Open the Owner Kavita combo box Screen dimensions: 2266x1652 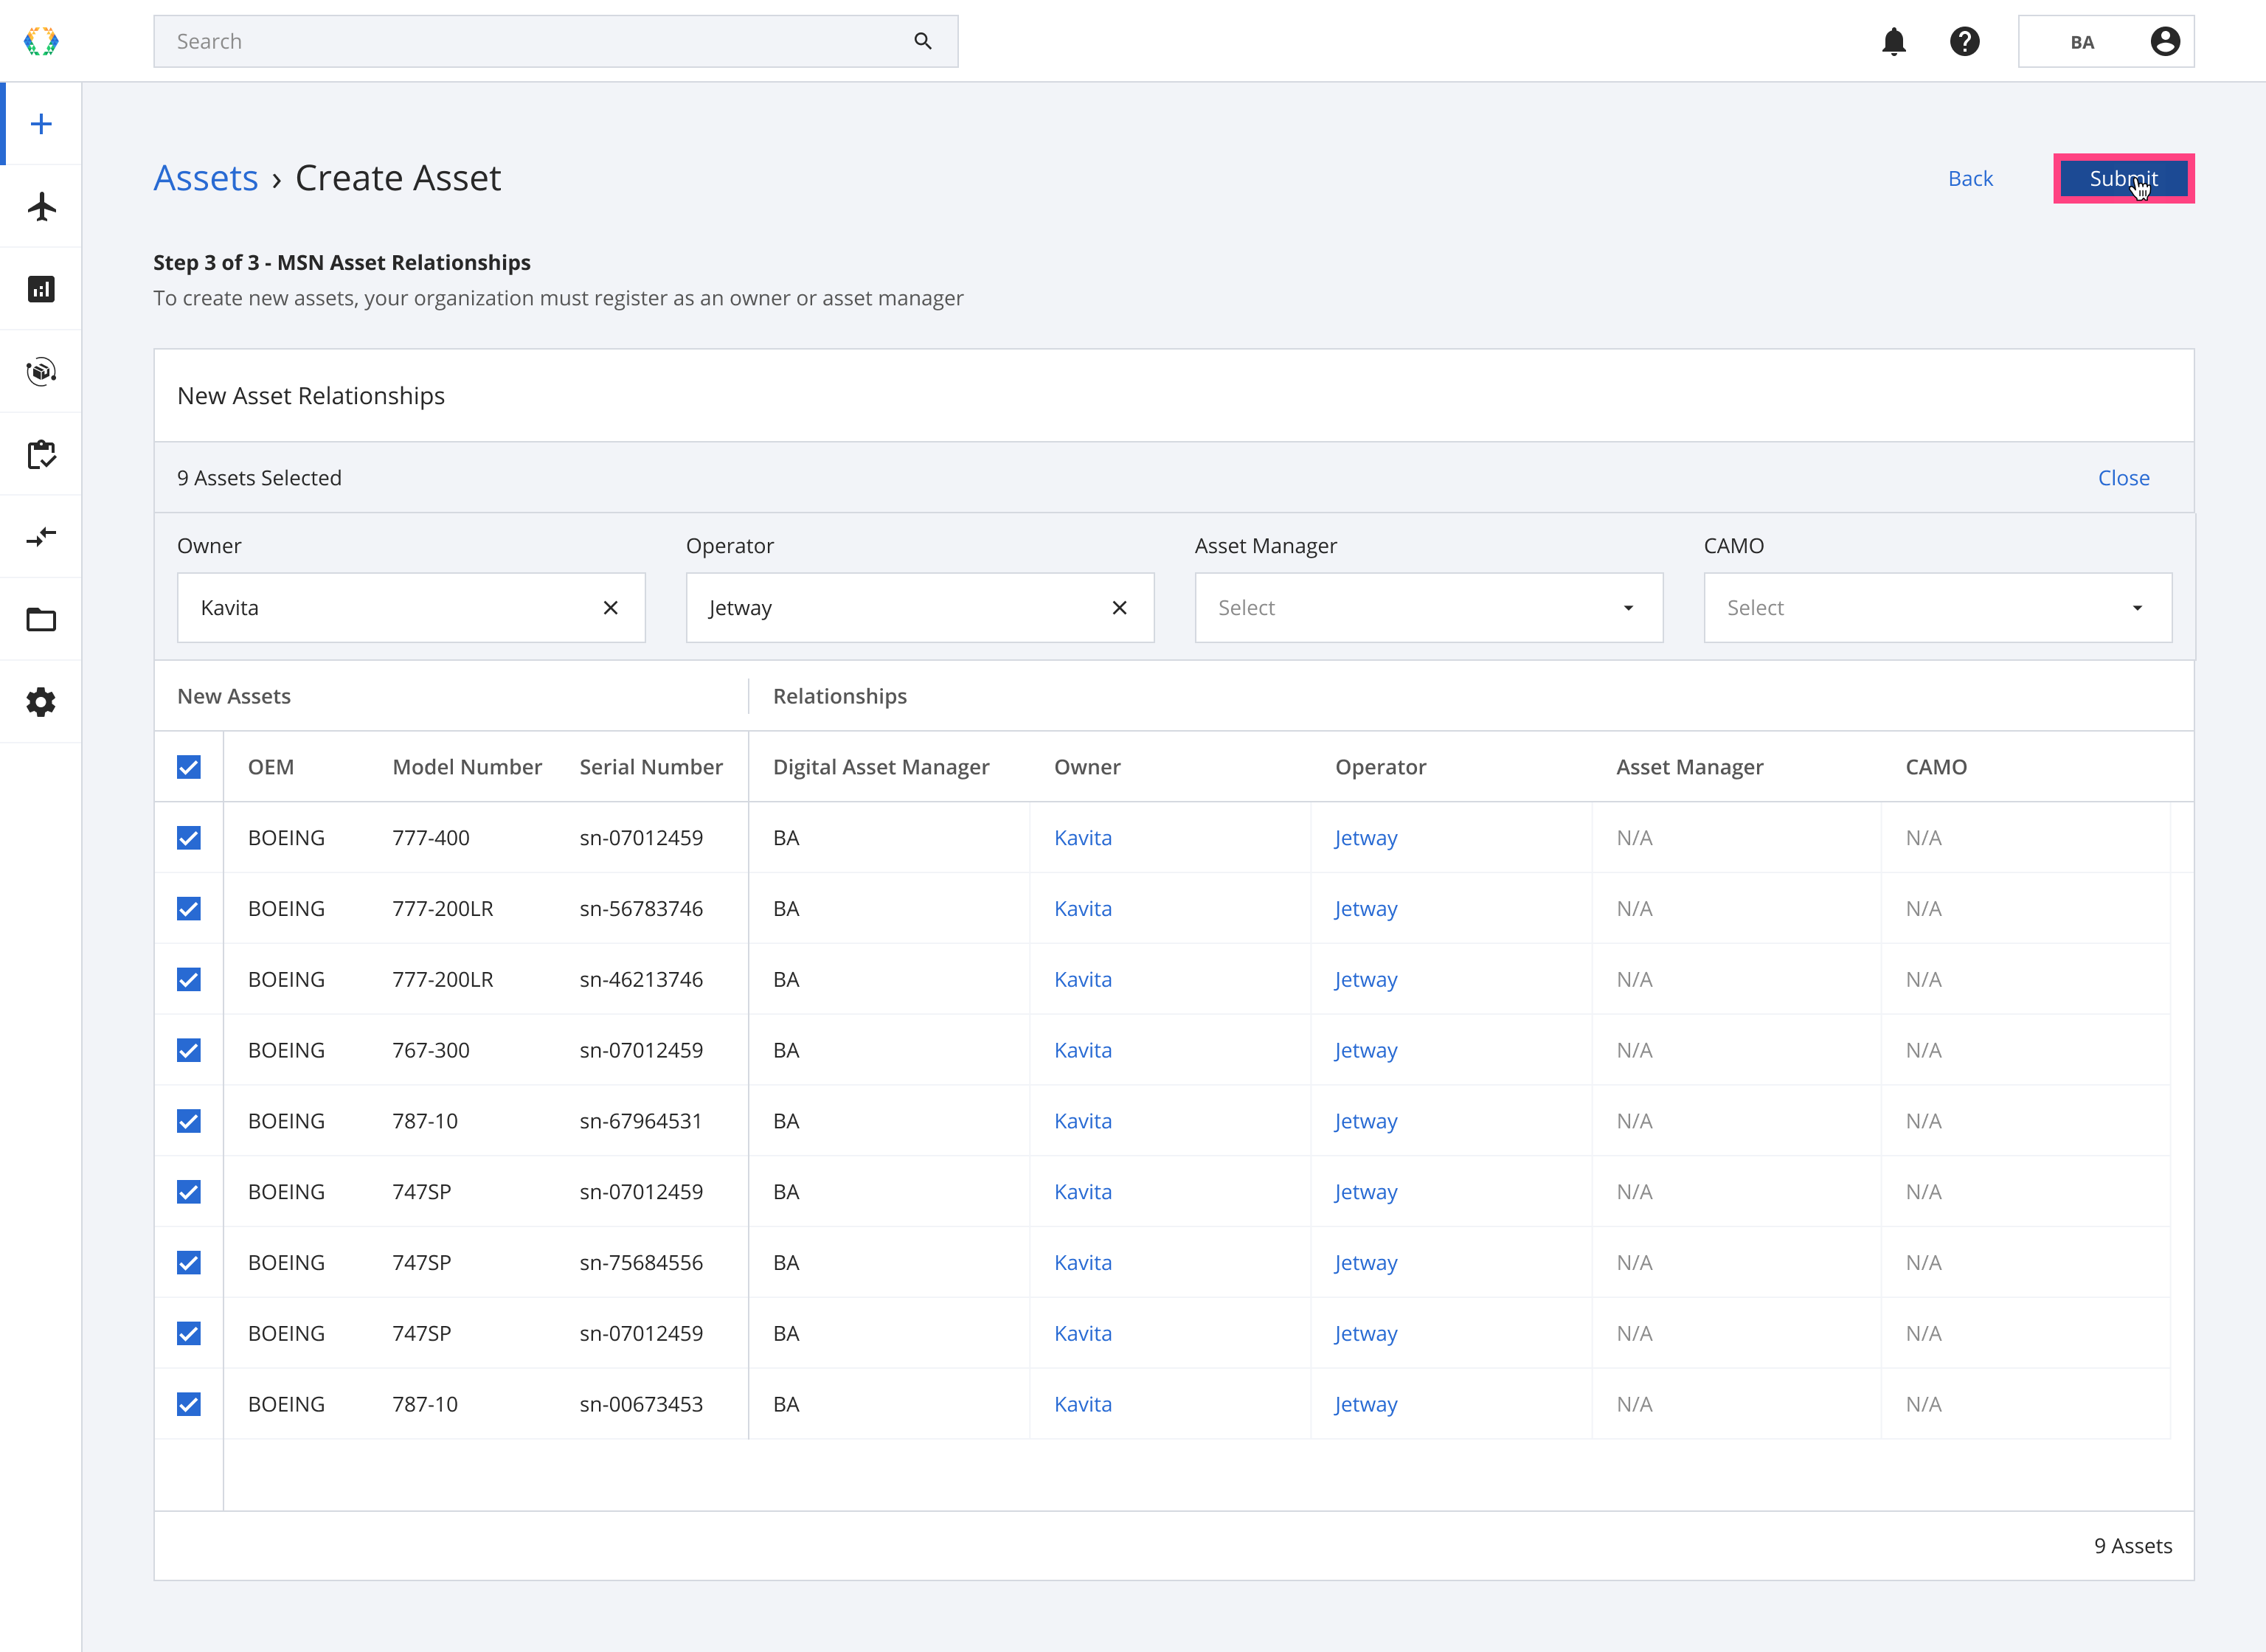pos(410,608)
